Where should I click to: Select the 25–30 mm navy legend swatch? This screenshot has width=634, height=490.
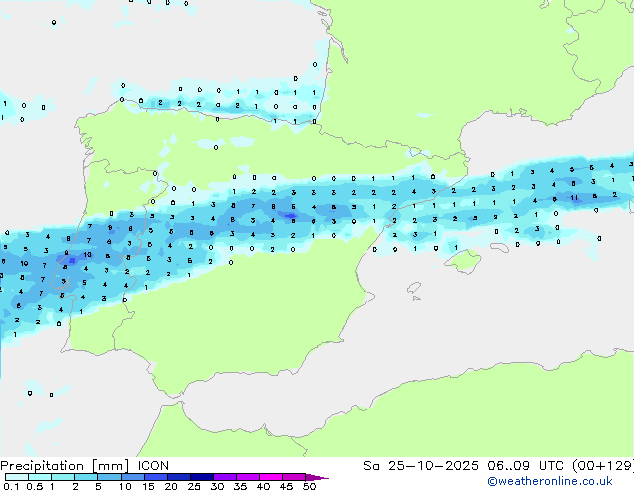coord(202,477)
